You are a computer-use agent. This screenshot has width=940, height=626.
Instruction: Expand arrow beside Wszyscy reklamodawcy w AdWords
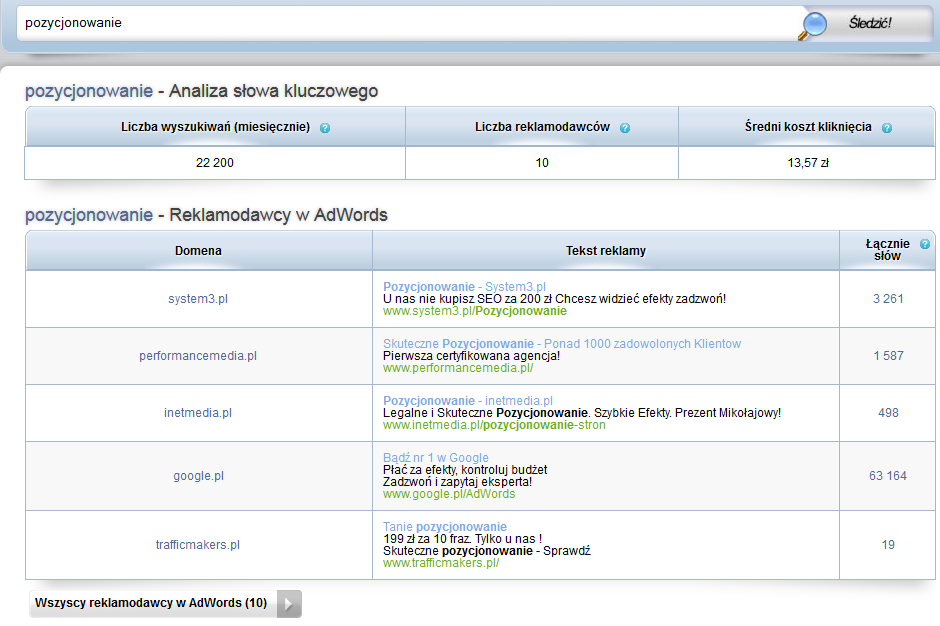(x=288, y=604)
